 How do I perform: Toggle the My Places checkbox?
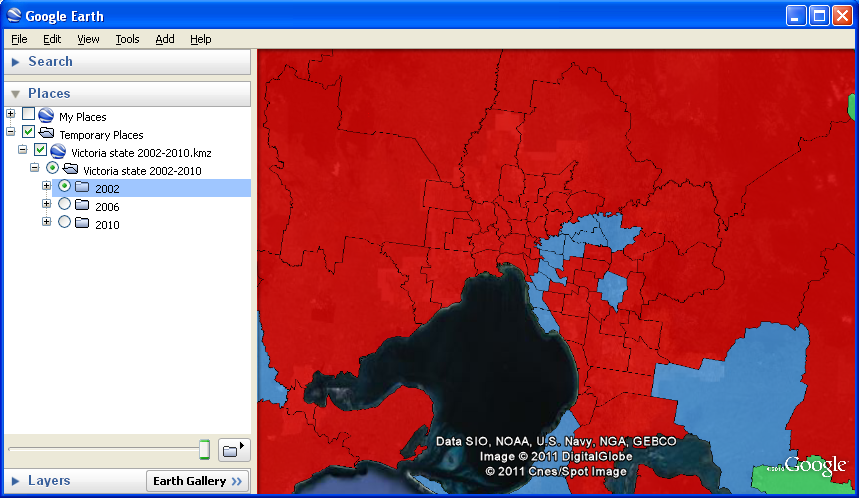(28, 114)
